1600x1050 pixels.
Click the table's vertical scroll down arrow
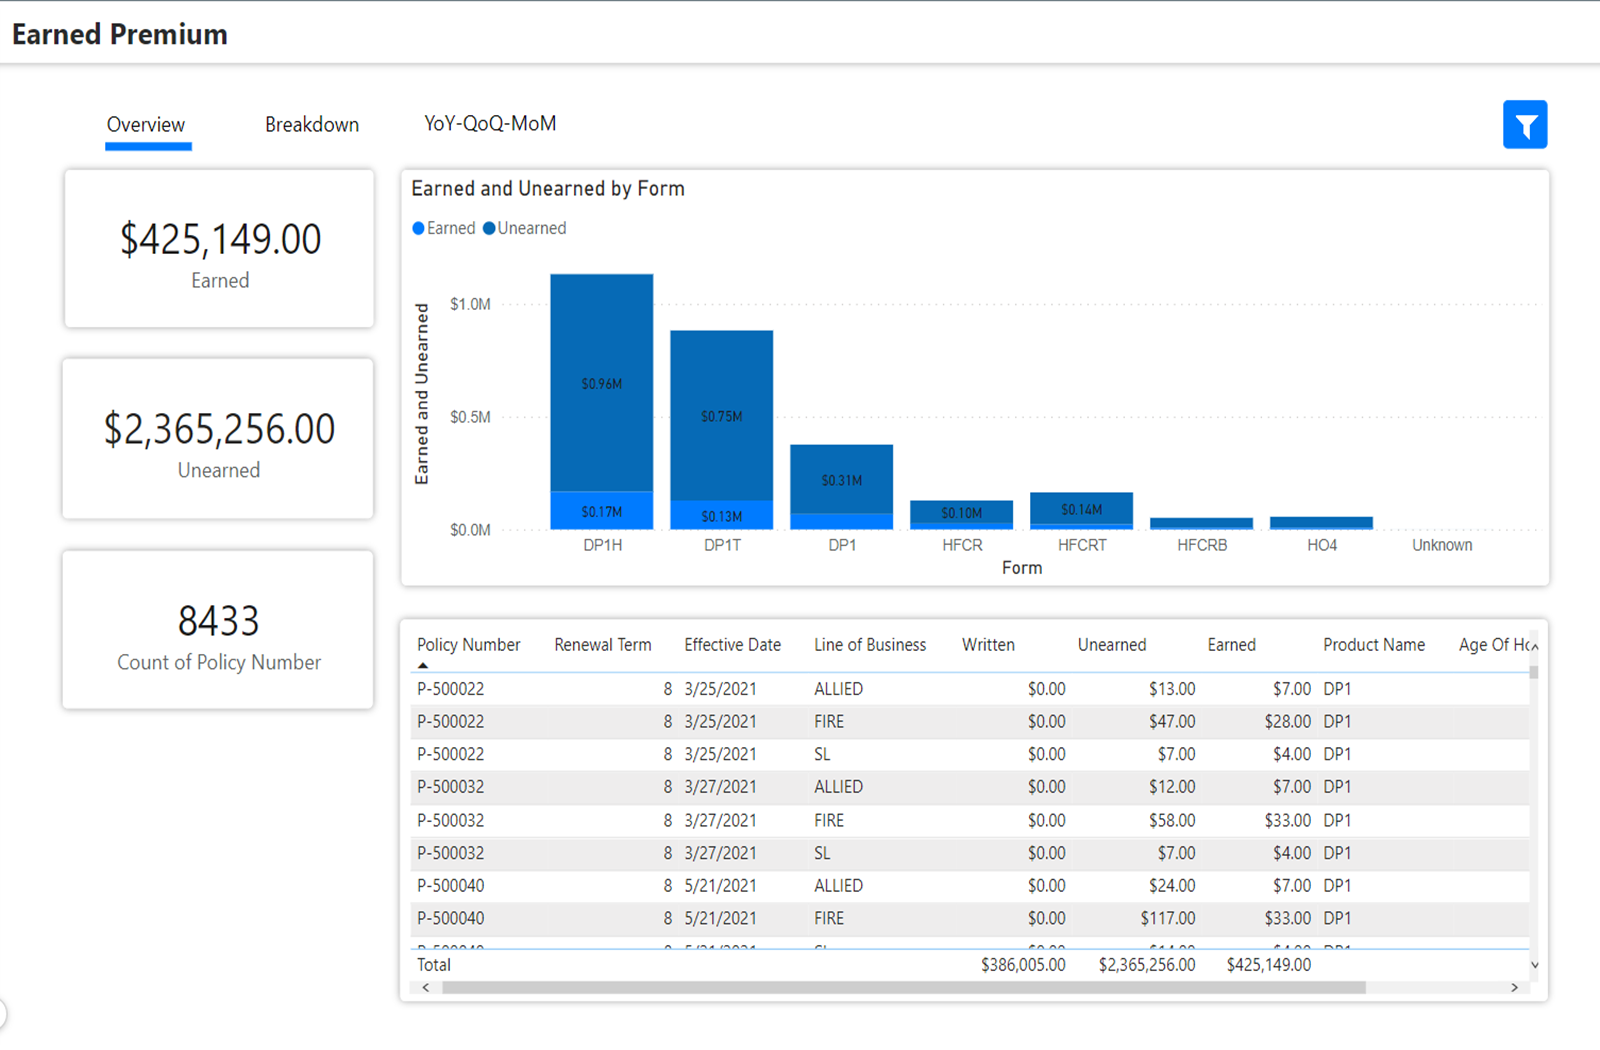click(x=1534, y=965)
